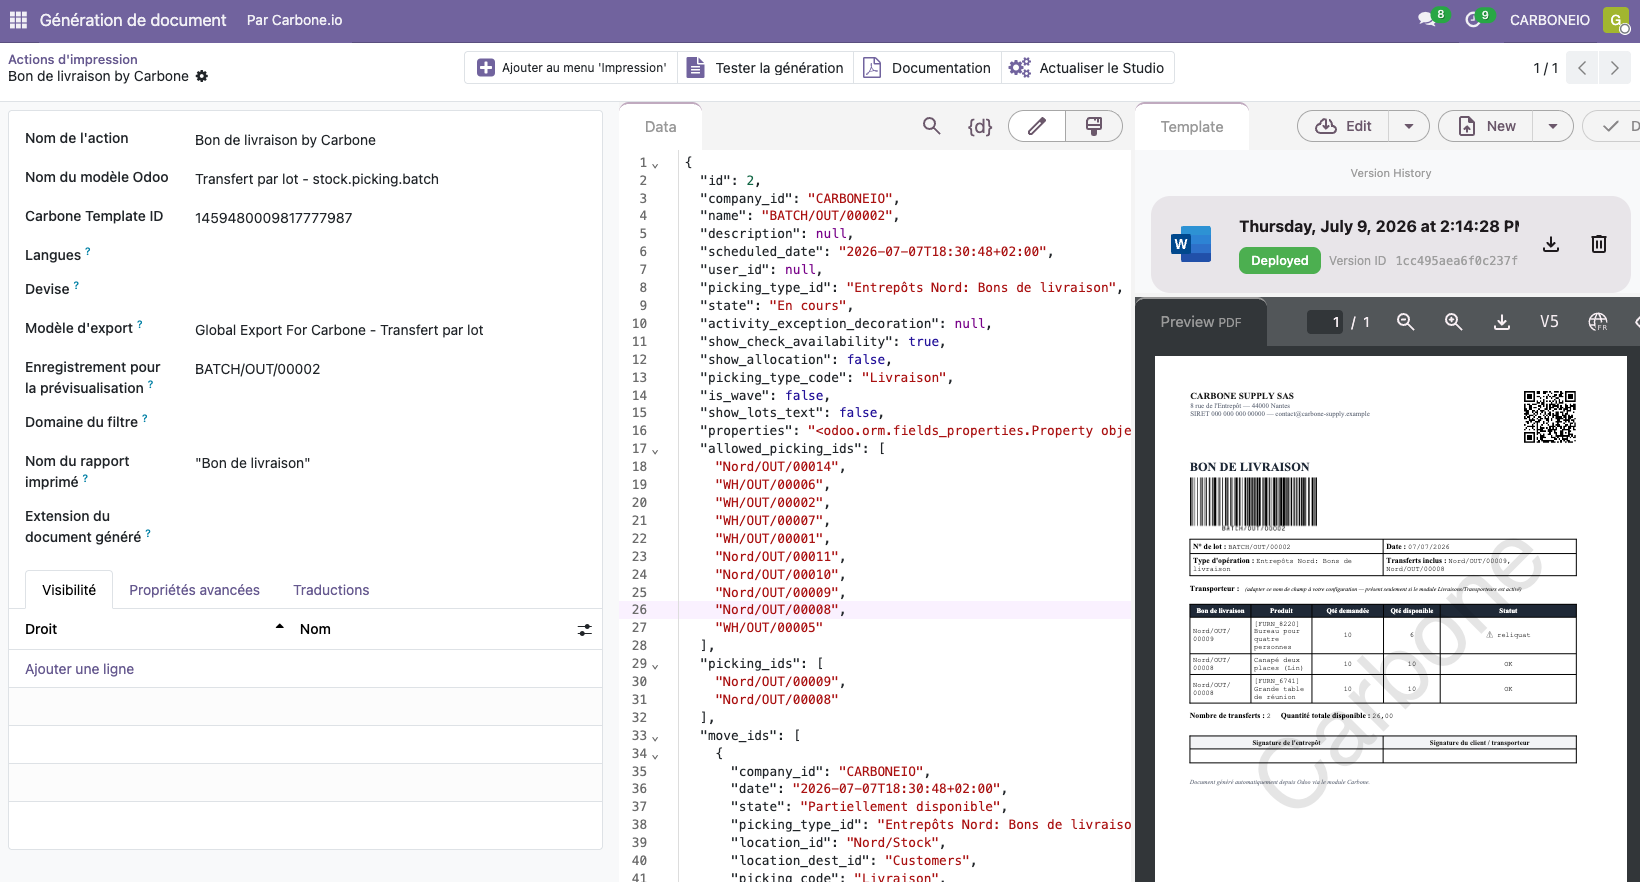Click the Carbone Template ID value
The width and height of the screenshot is (1640, 882).
(x=273, y=218)
